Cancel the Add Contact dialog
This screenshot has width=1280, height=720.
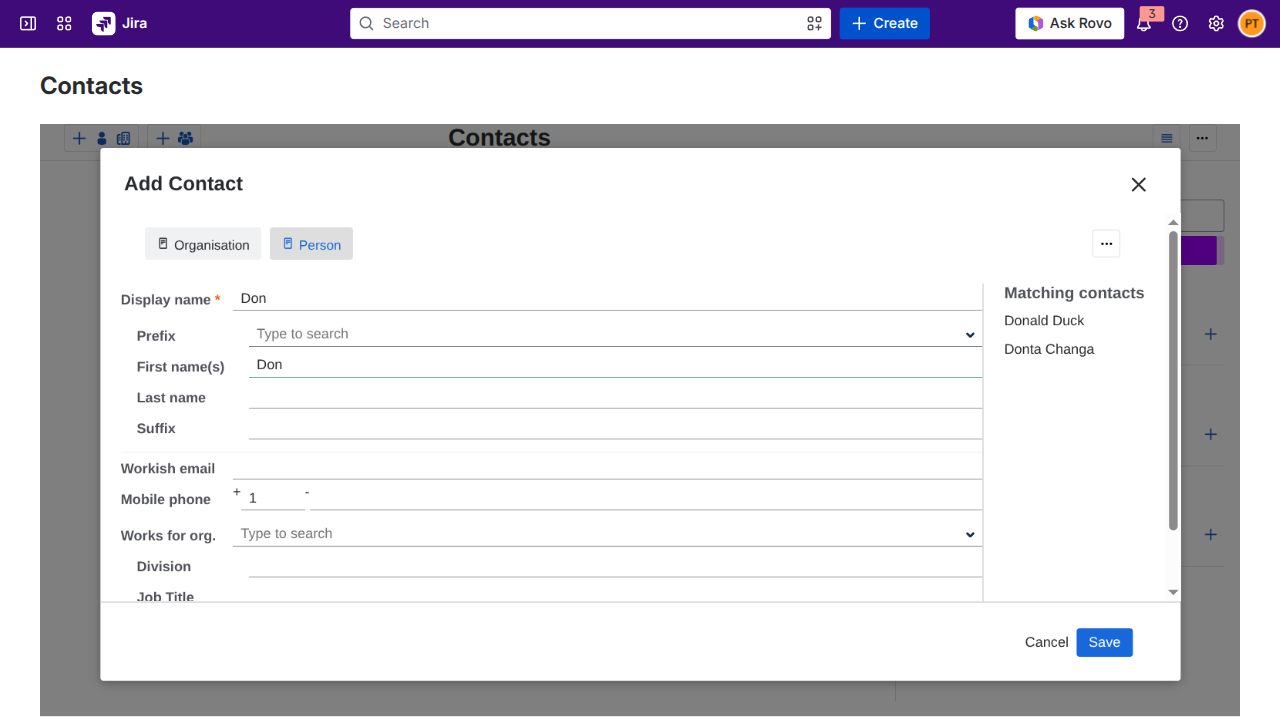(1046, 642)
